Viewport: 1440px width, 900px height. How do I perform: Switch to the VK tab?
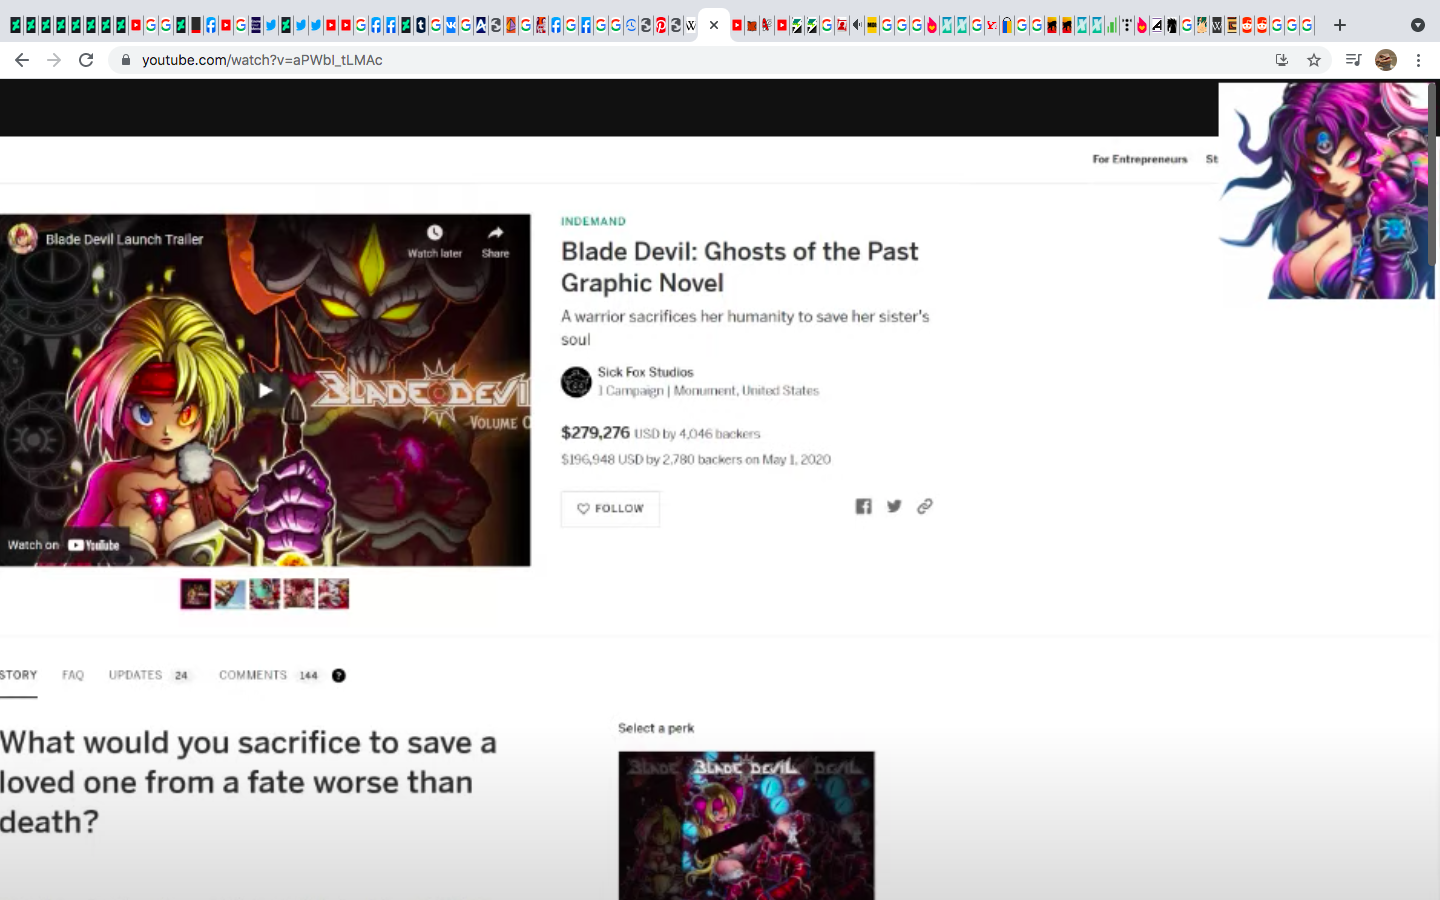(450, 25)
